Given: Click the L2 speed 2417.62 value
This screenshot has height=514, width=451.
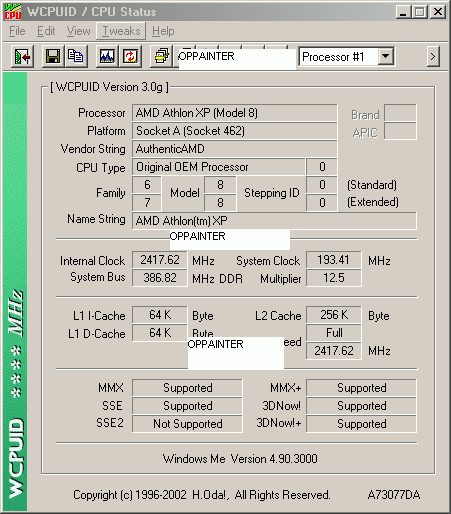Looking at the screenshot, I should coord(334,351).
